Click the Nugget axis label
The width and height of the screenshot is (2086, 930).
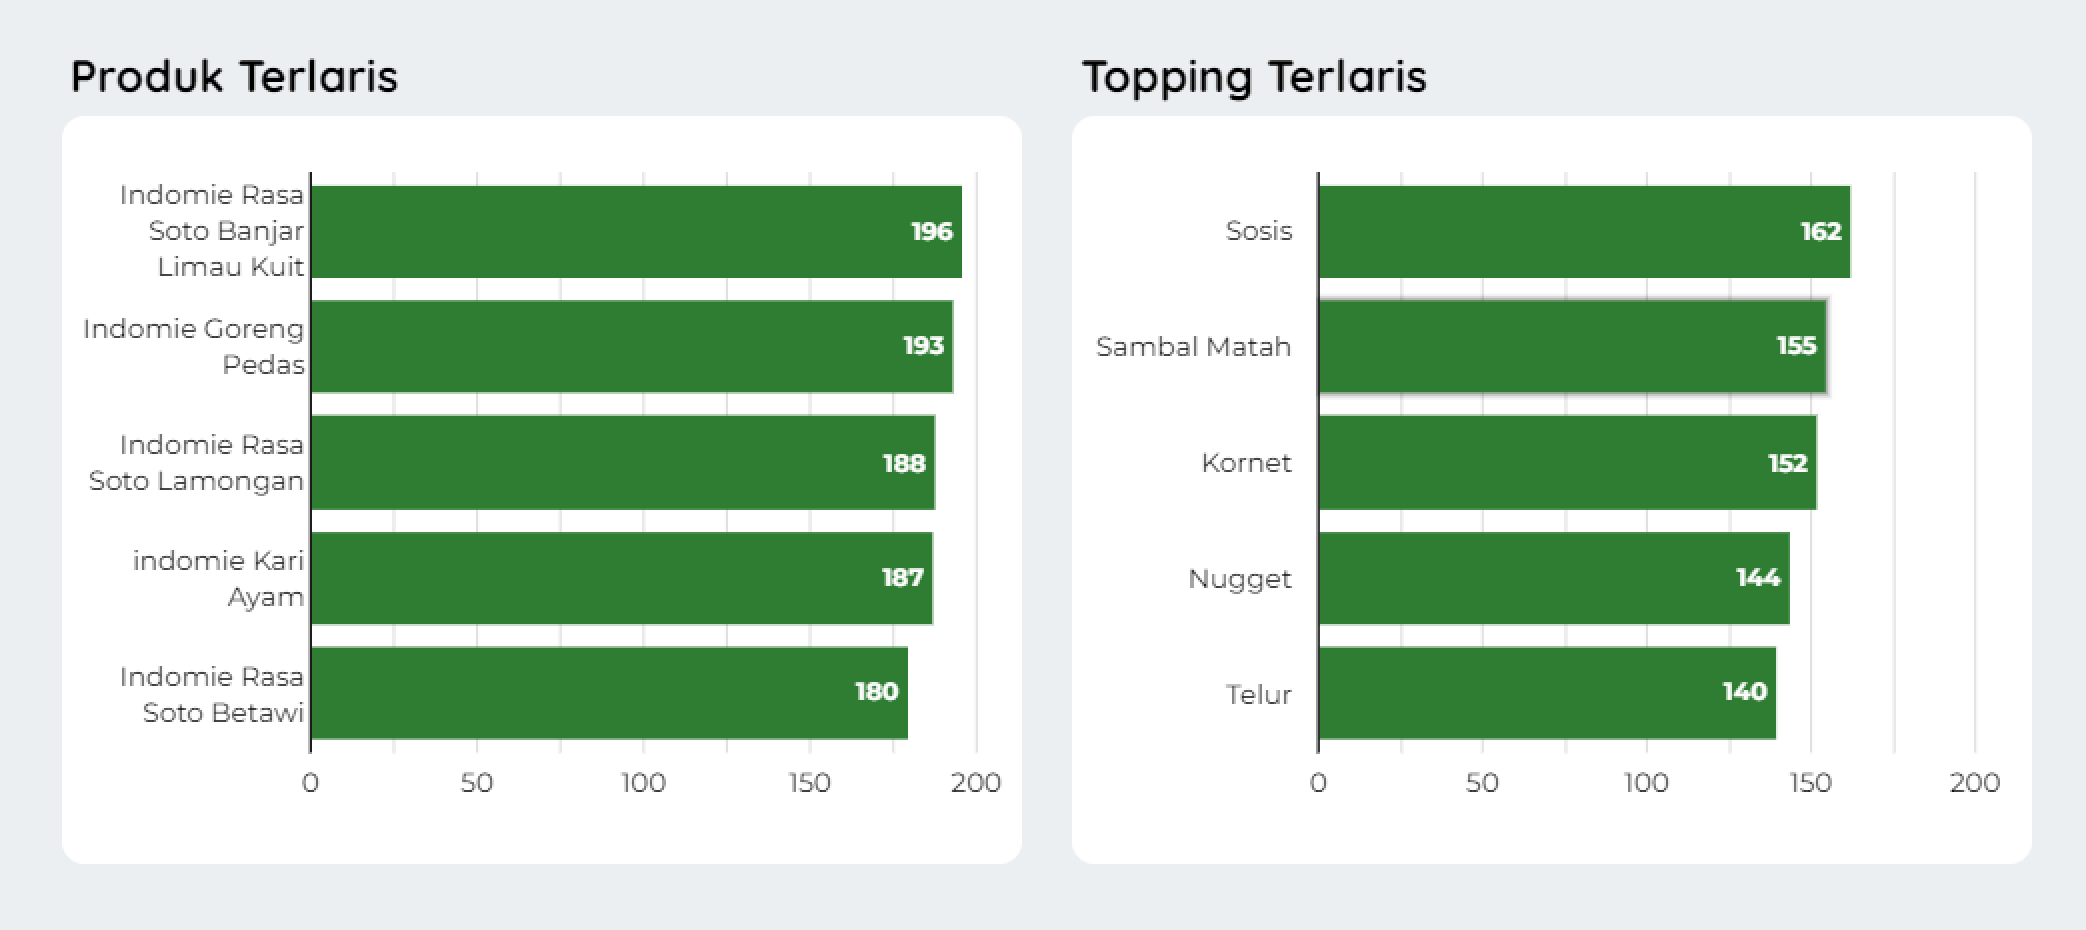tap(1239, 579)
